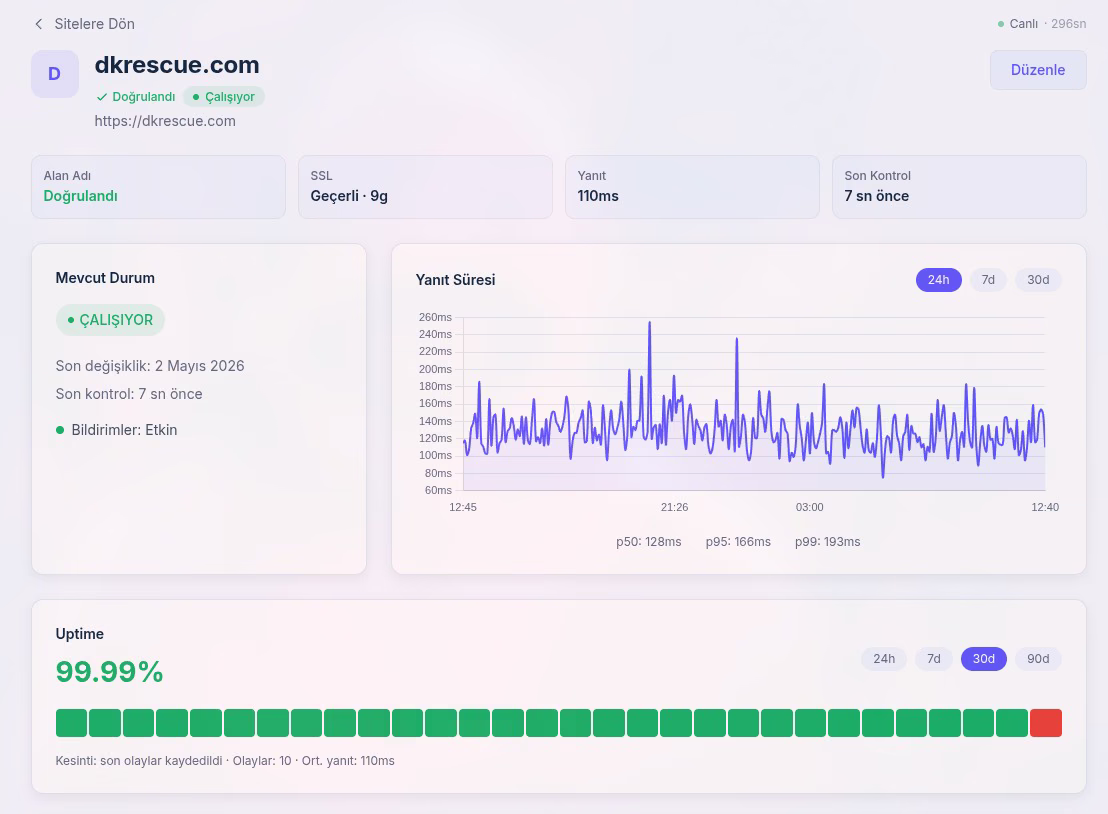
Task: Select the SSL Geçerli 9g card
Action: (425, 187)
